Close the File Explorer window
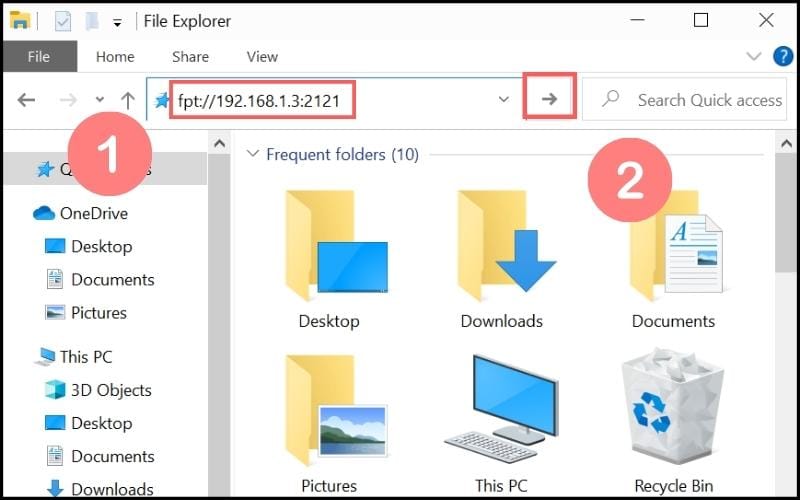The image size is (800, 500). click(766, 20)
